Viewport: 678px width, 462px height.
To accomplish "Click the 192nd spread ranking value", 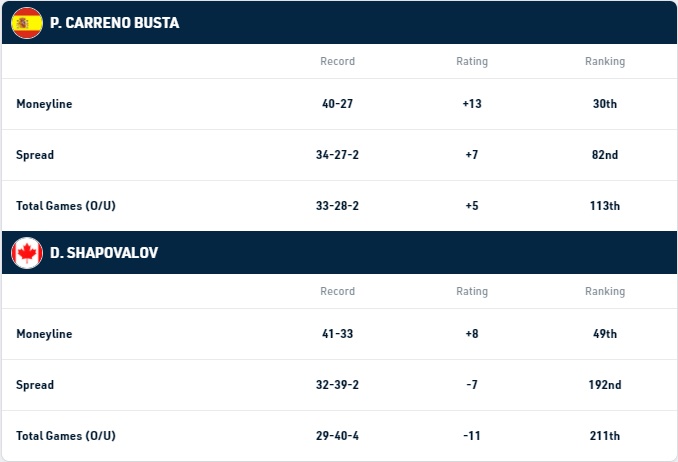I will pos(605,385).
